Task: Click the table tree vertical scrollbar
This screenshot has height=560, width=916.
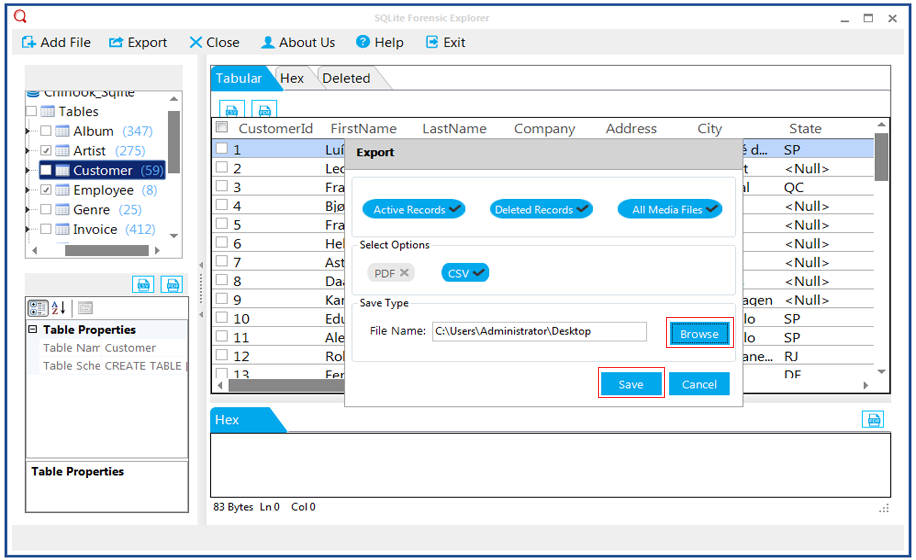Action: click(x=174, y=142)
